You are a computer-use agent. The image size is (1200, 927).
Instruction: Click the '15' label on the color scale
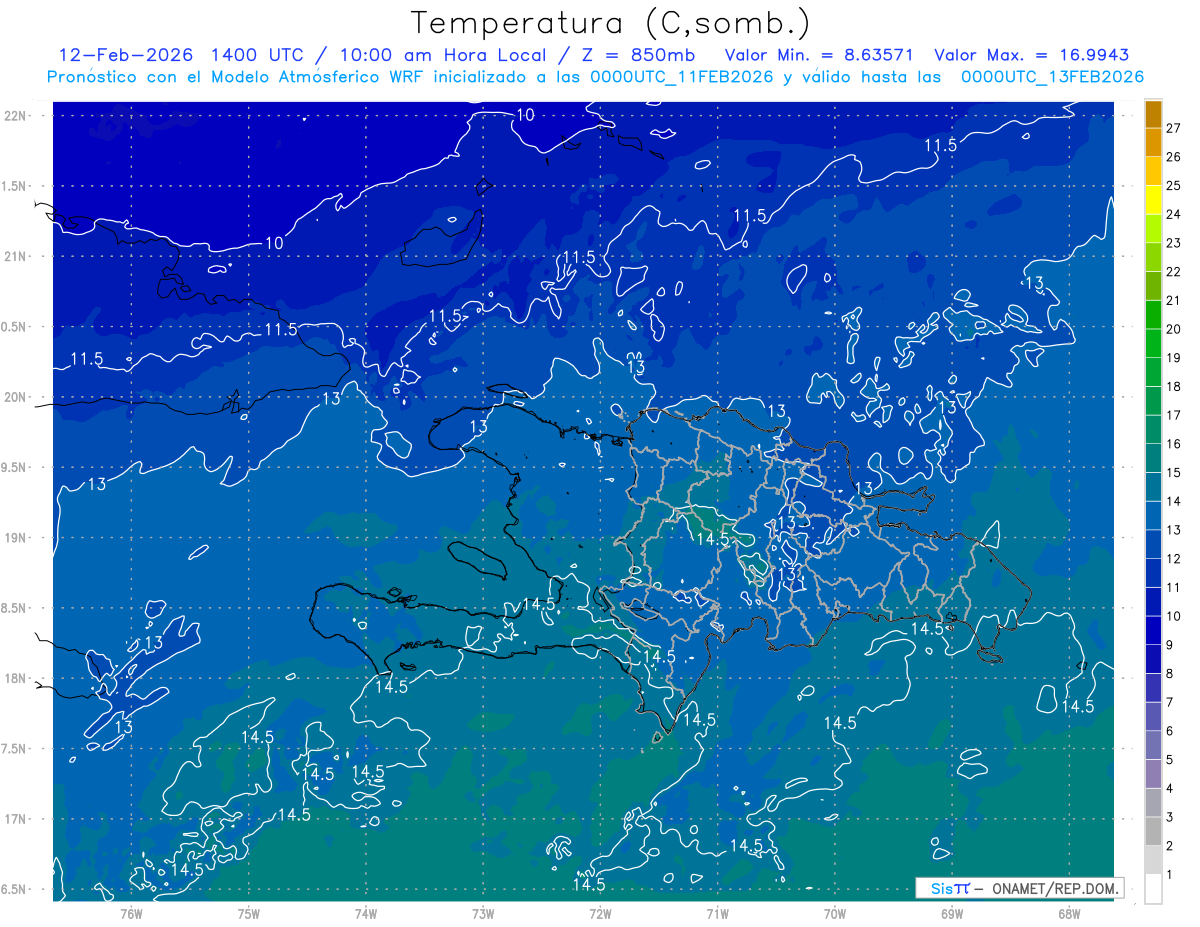1174,472
